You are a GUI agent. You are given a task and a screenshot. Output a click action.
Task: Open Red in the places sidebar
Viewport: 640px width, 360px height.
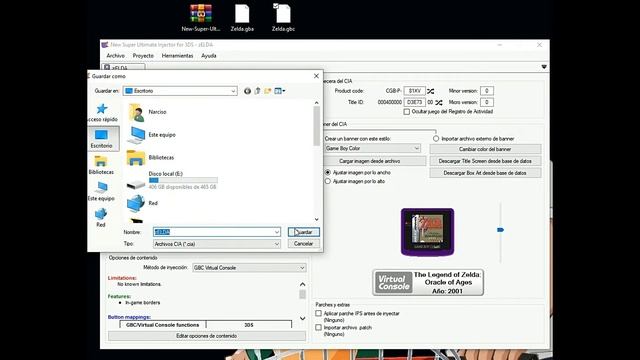(x=101, y=218)
